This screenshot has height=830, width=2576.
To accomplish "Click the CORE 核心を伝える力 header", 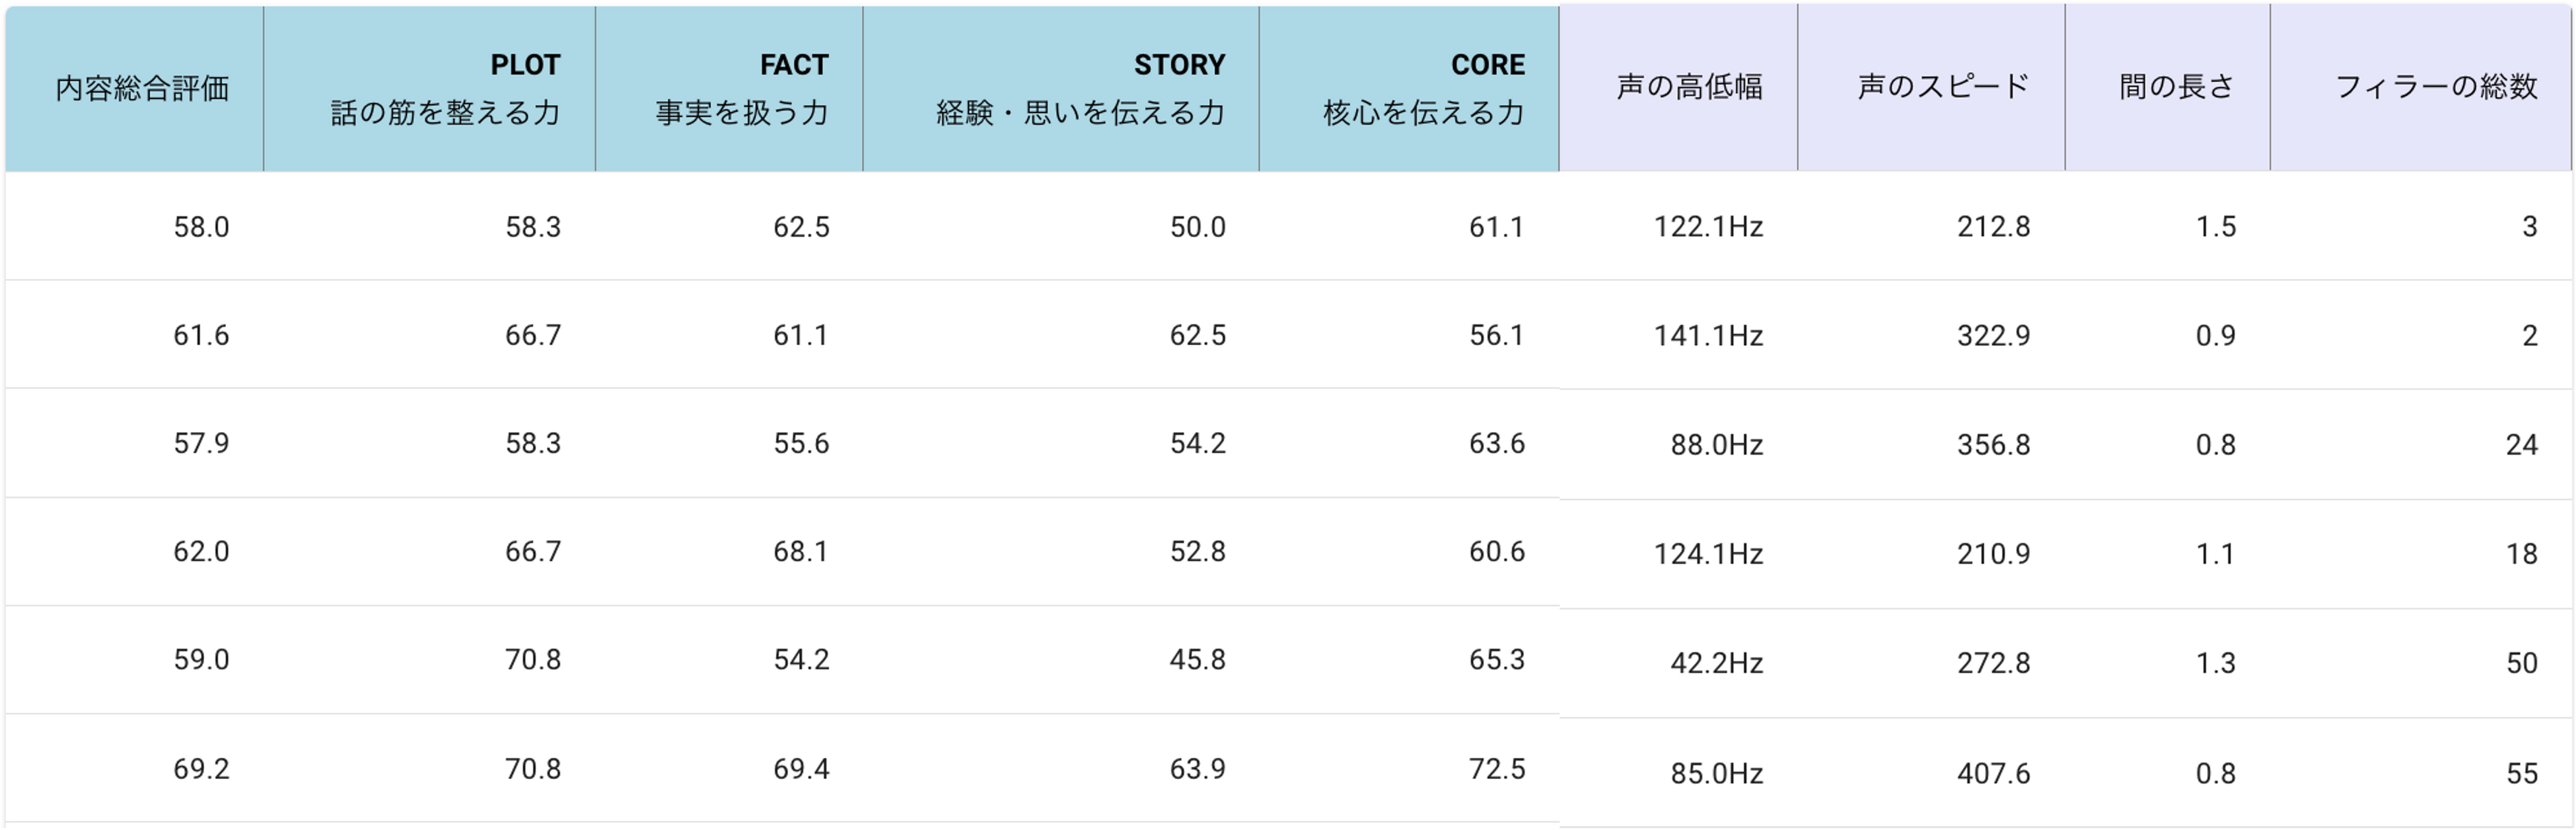I will tap(1423, 88).
